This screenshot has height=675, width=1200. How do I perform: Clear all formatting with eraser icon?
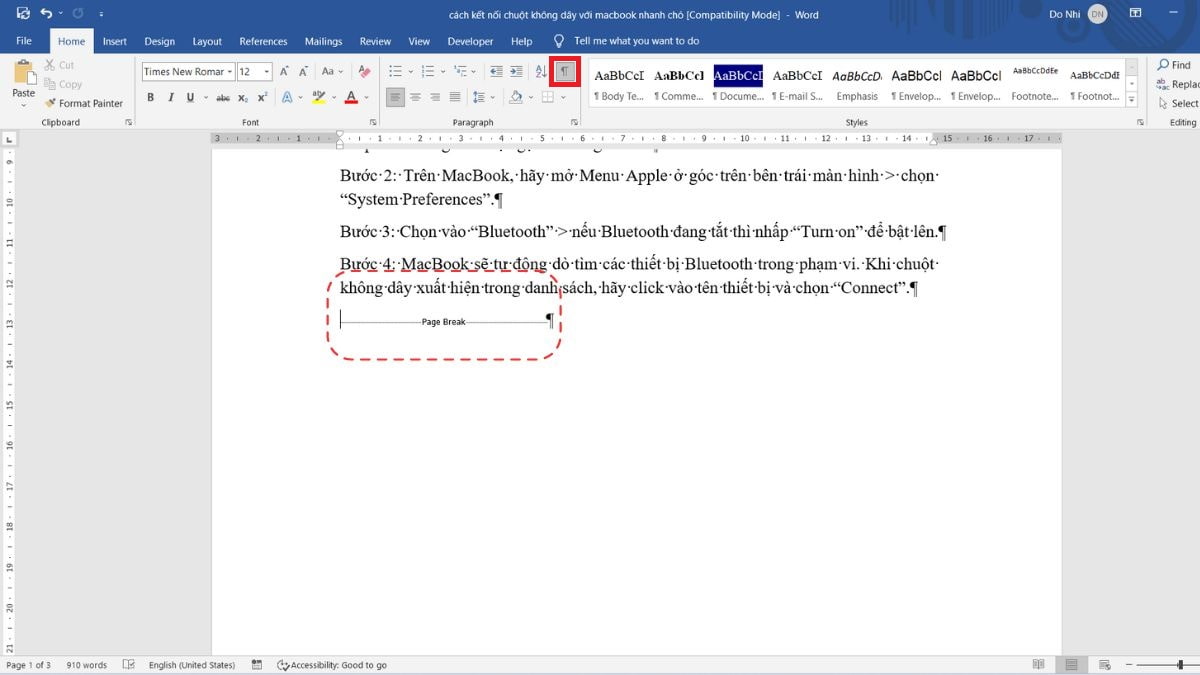[x=362, y=71]
